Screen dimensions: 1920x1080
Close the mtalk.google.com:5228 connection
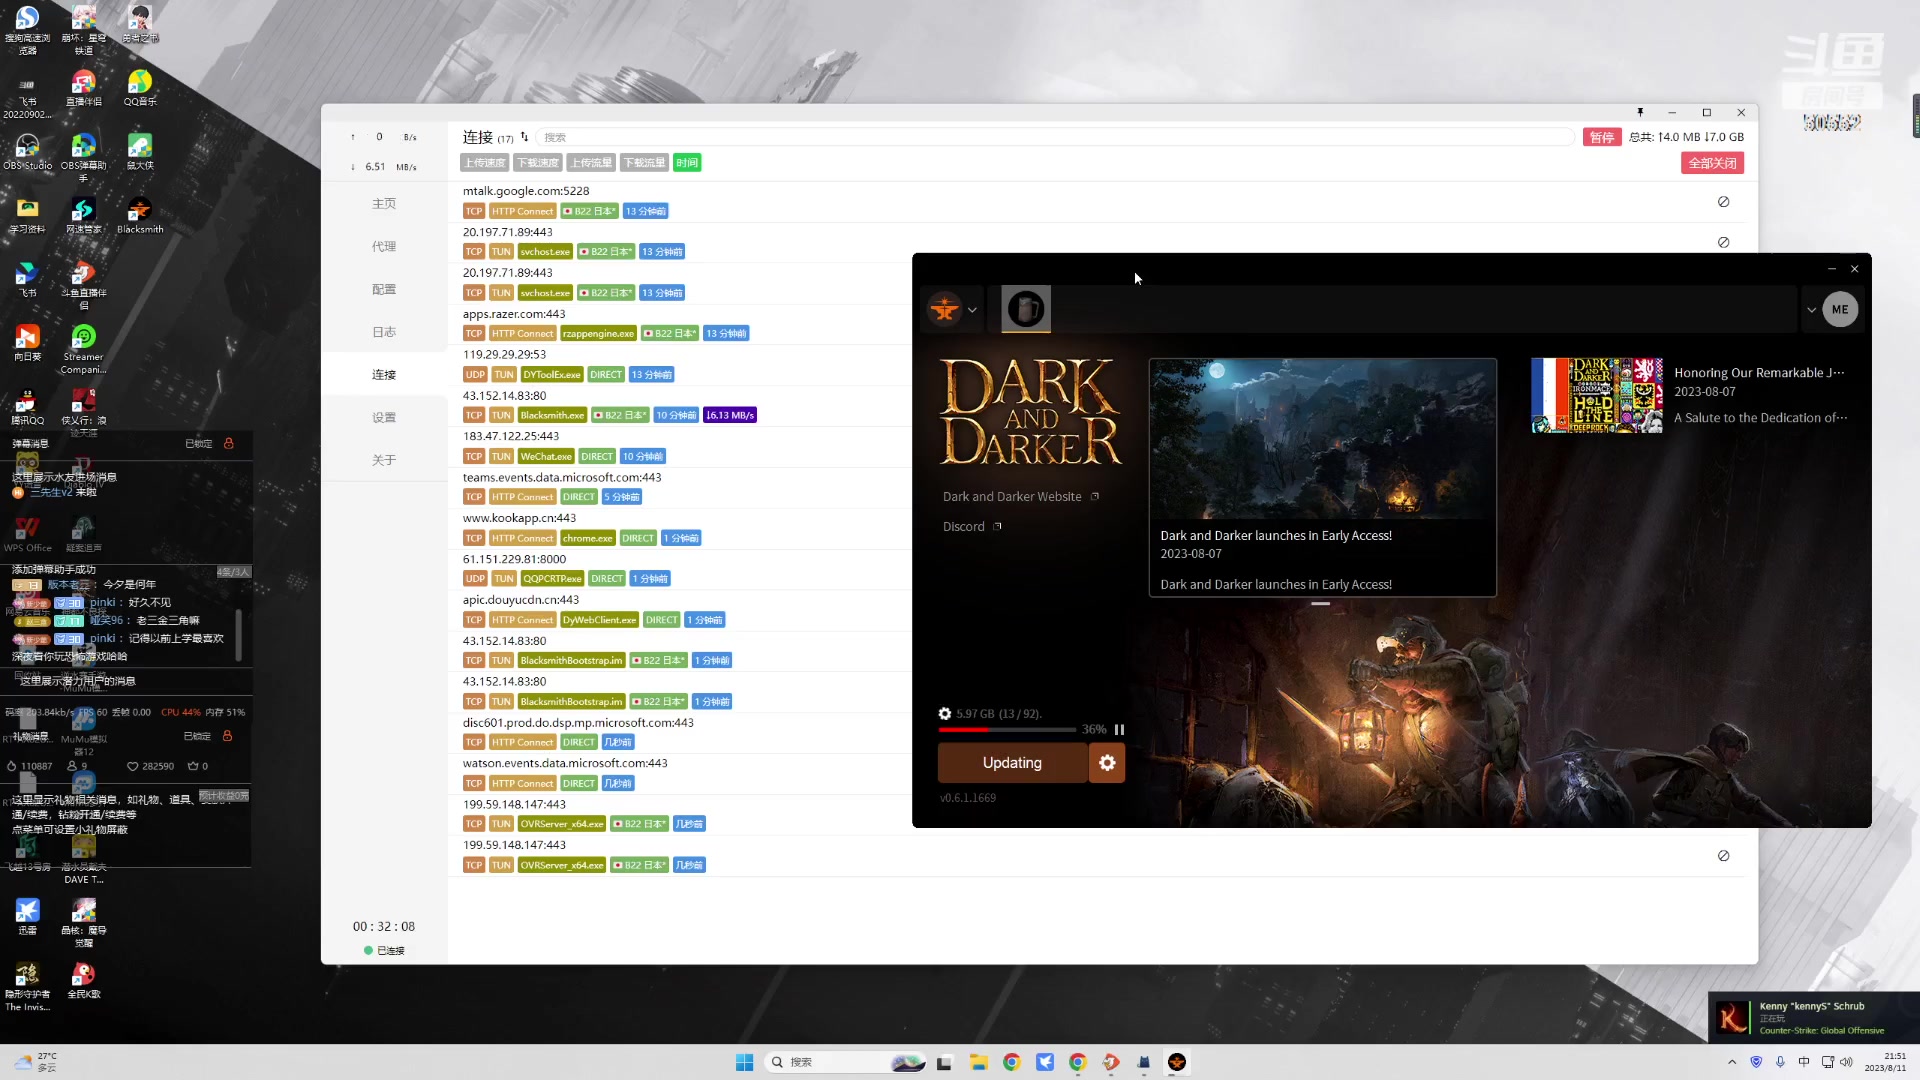1723,202
